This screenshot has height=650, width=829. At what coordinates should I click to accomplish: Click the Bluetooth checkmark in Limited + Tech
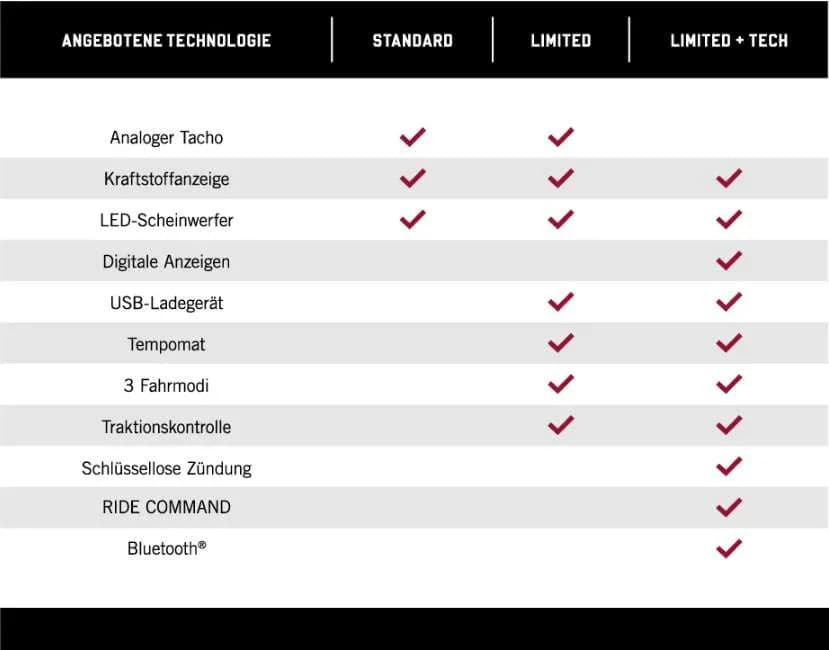(729, 549)
